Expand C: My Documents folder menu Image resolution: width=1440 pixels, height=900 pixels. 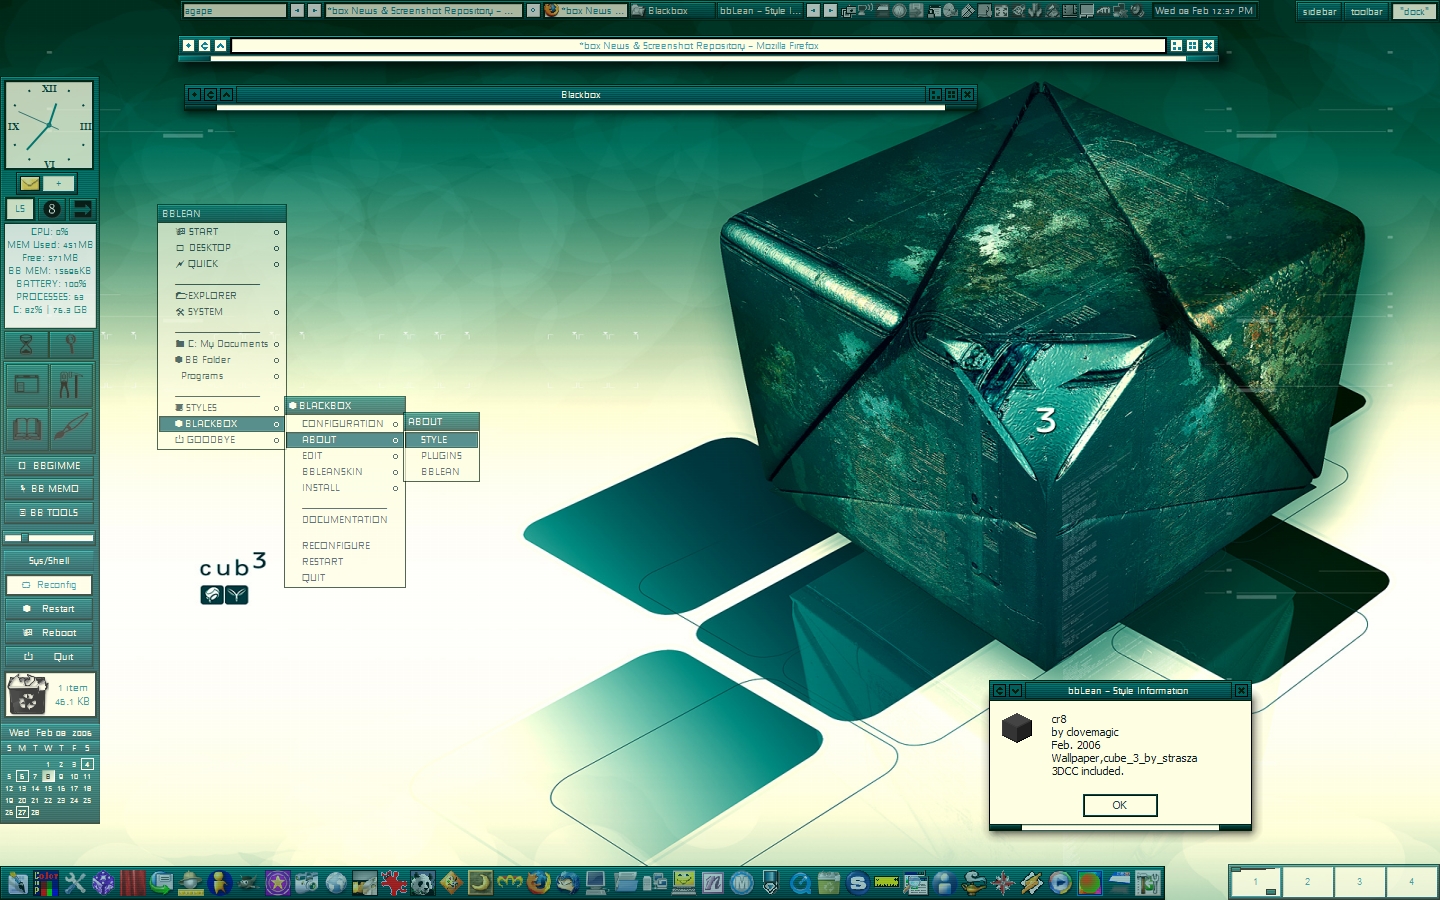[222, 343]
